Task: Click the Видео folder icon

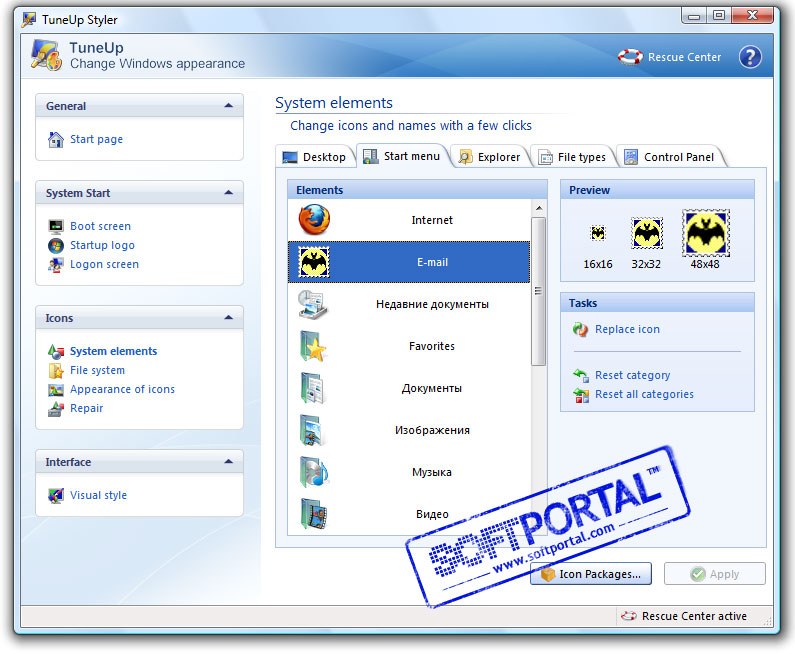Action: click(313, 514)
